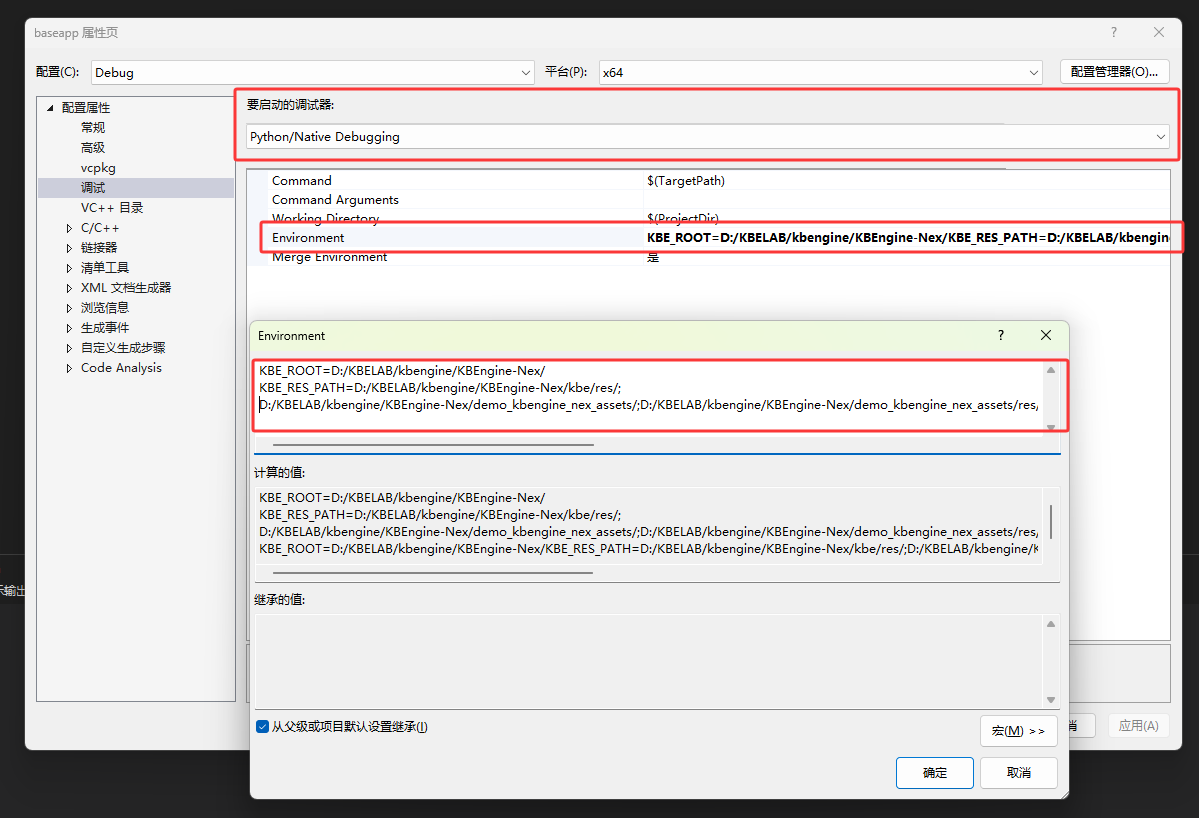
Task: Click the 取消 button in Environment dialog
Action: (x=1018, y=773)
